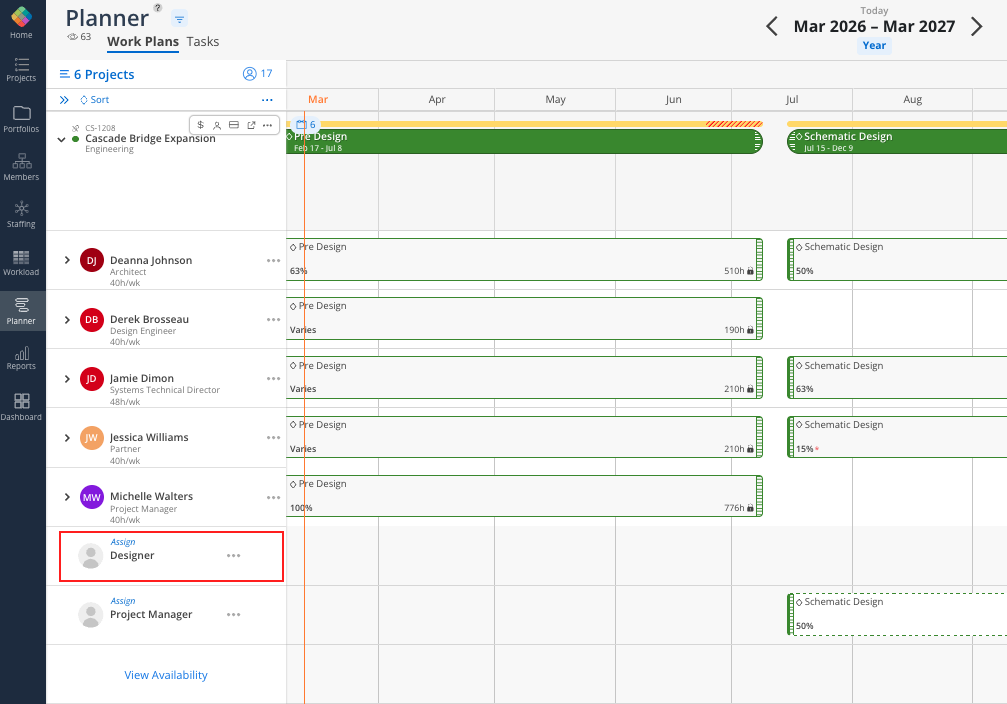Click Michelle Walters's MW avatar
Screen dimensions: 1007x704
[92, 497]
